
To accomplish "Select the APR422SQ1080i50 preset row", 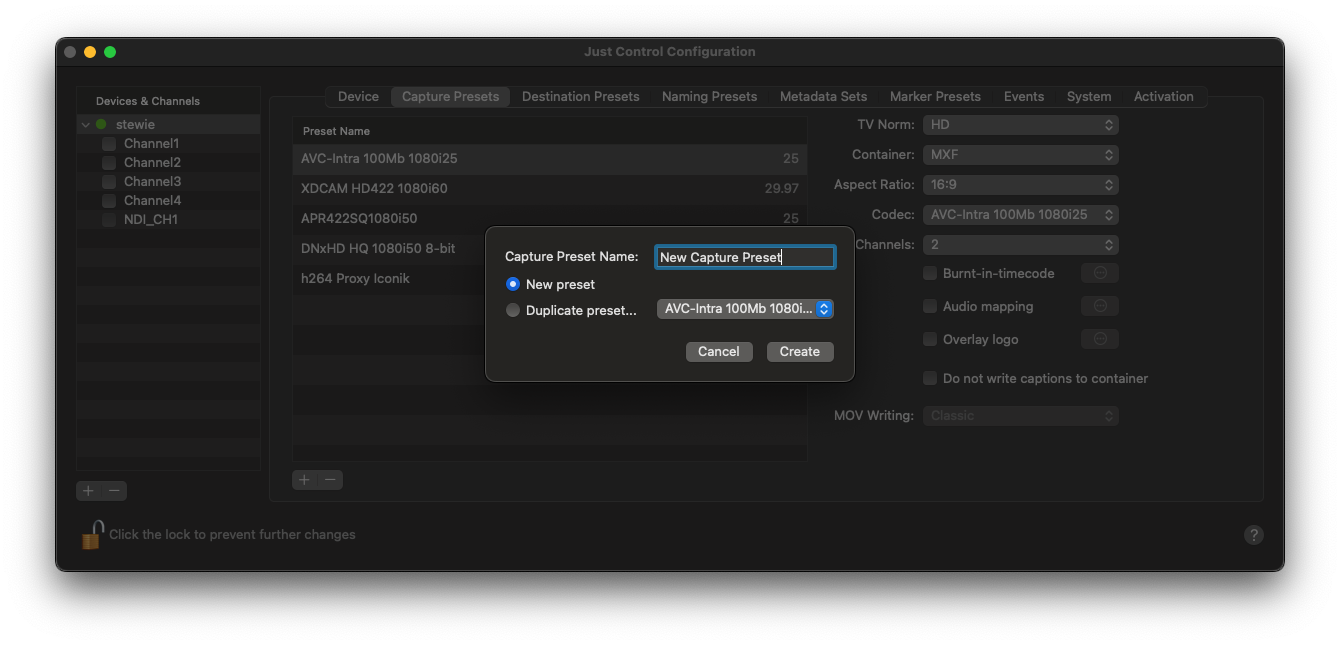I will click(550, 218).
